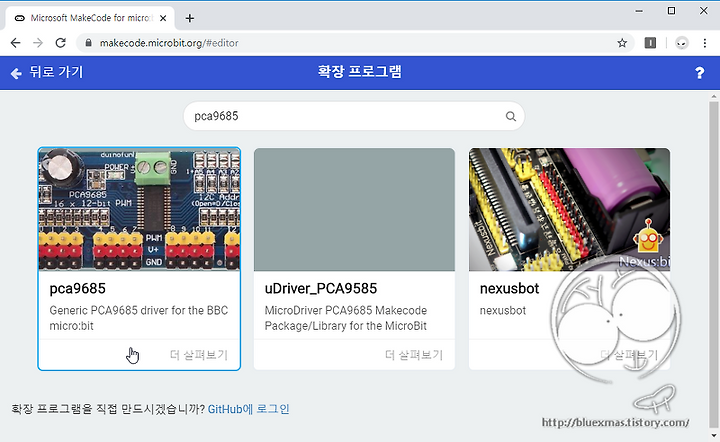Click the Generic PCA9685 driver description text
The height and width of the screenshot is (442, 720).
point(139,318)
